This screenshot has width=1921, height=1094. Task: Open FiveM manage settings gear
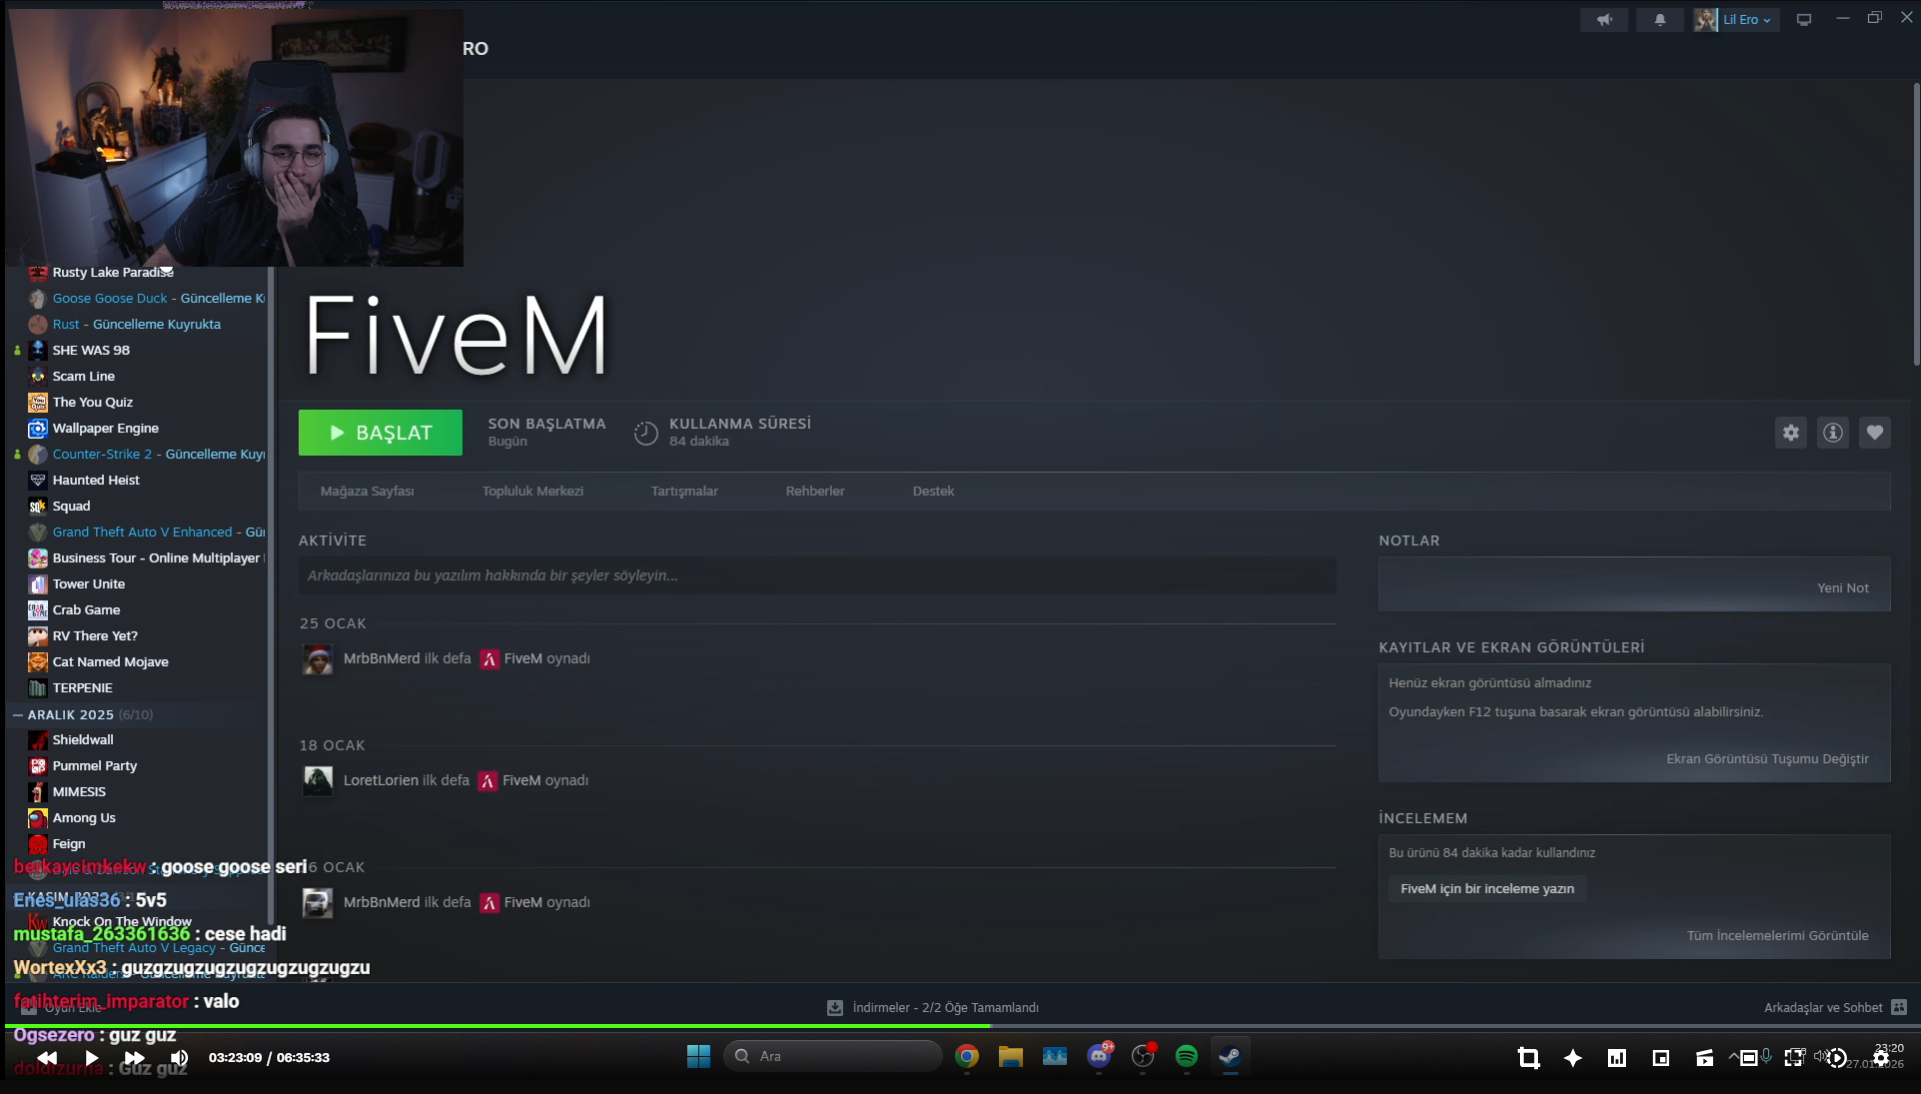[1791, 432]
